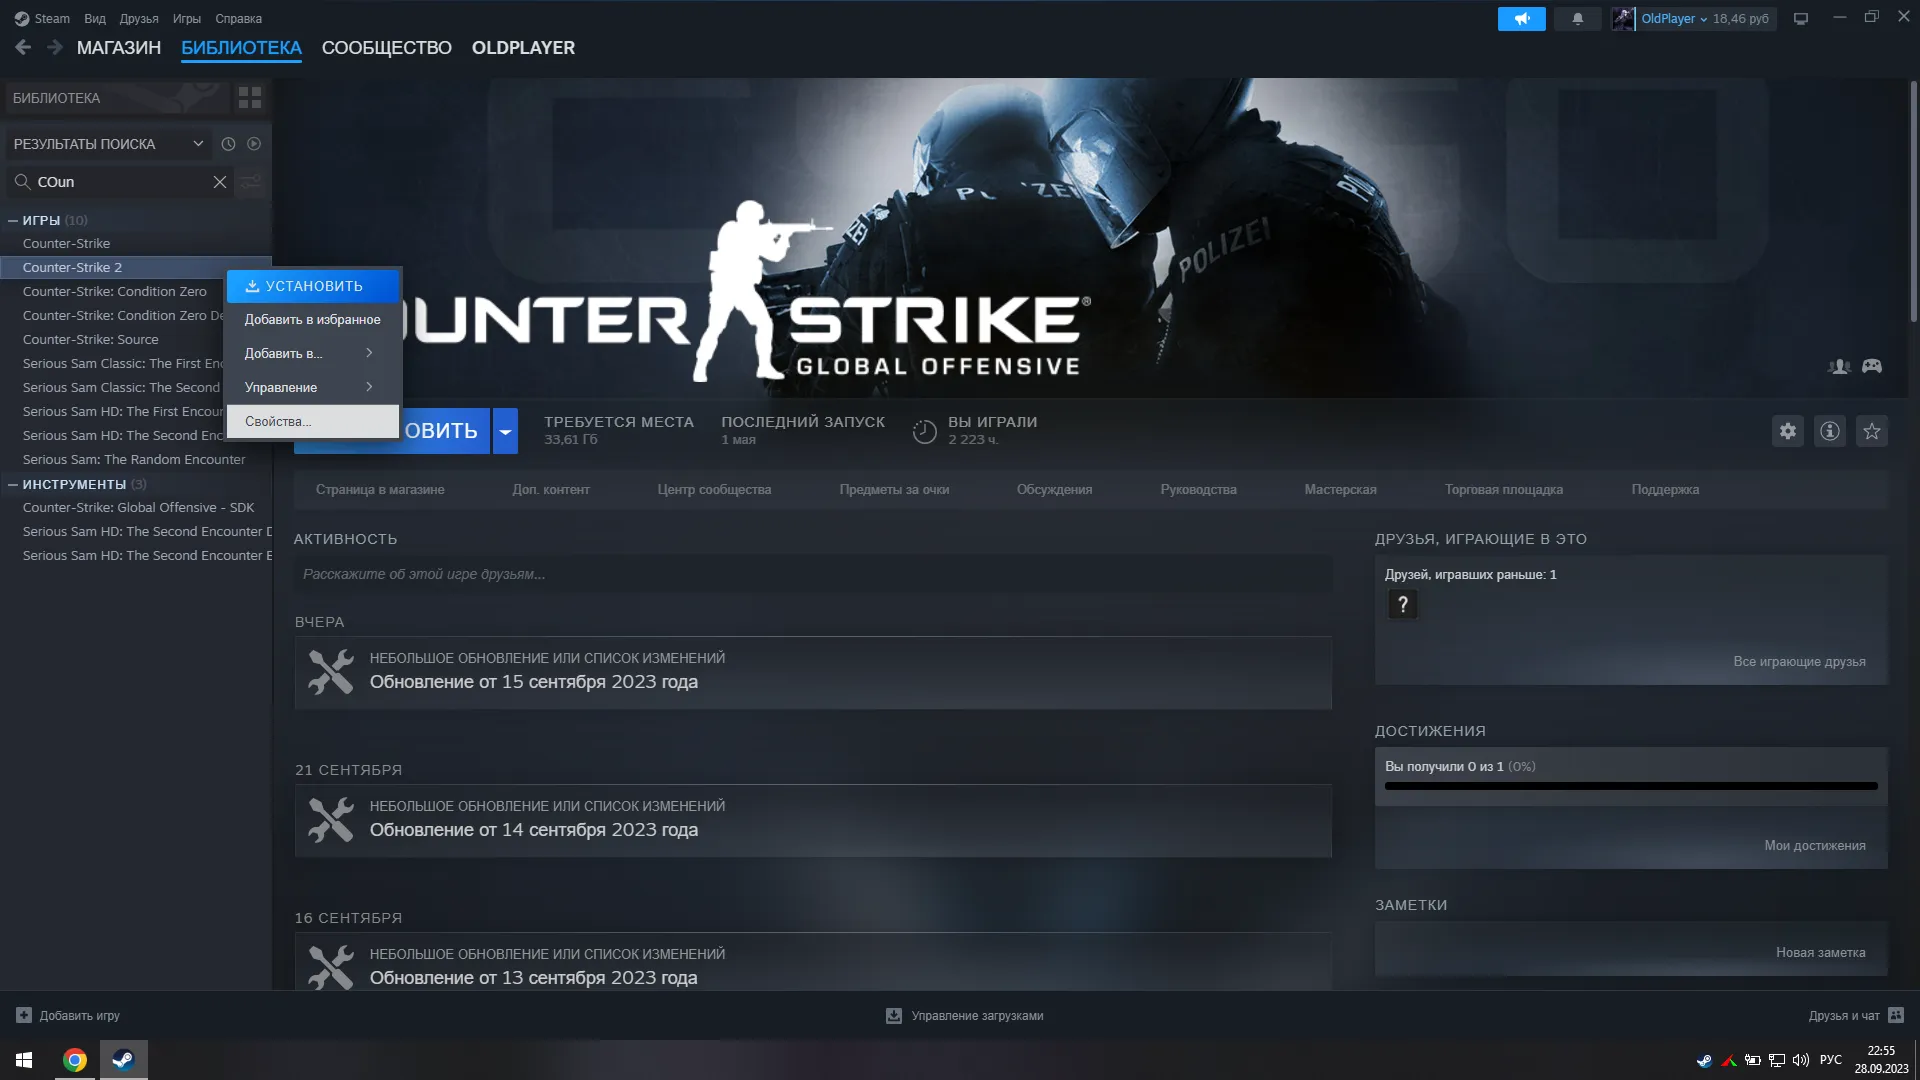Viewport: 1920px width, 1080px height.
Task: Expand the 'Добавить в...' submenu
Action: (x=312, y=353)
